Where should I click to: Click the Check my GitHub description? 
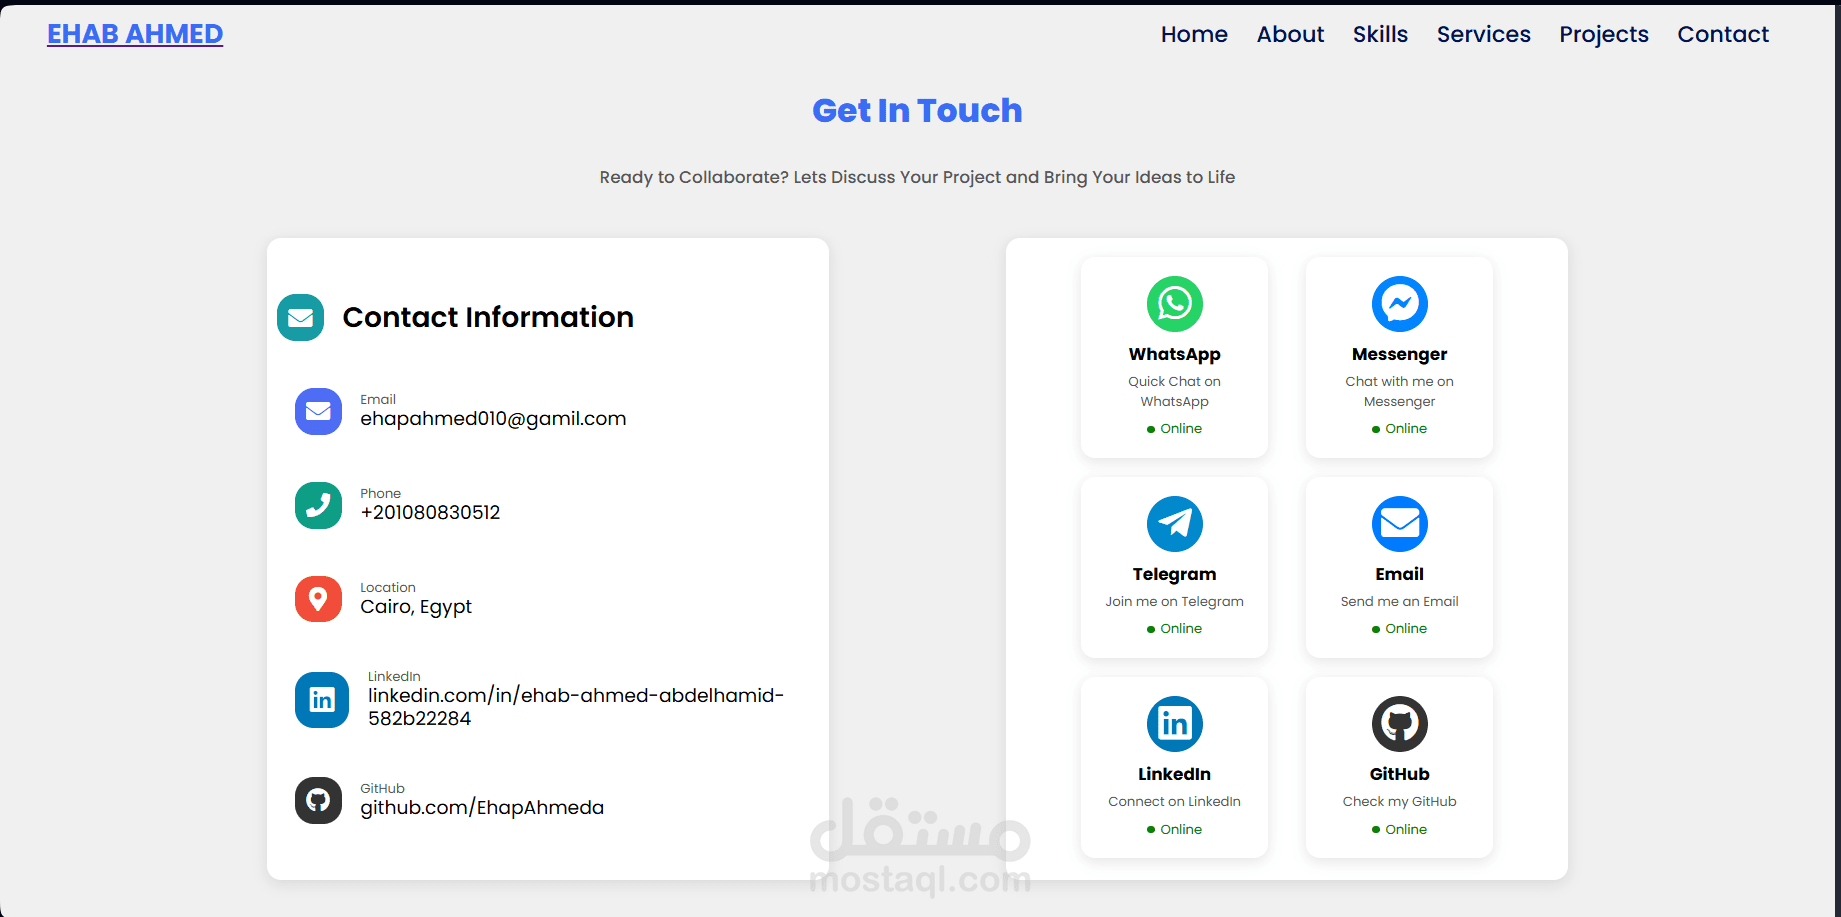[1400, 801]
